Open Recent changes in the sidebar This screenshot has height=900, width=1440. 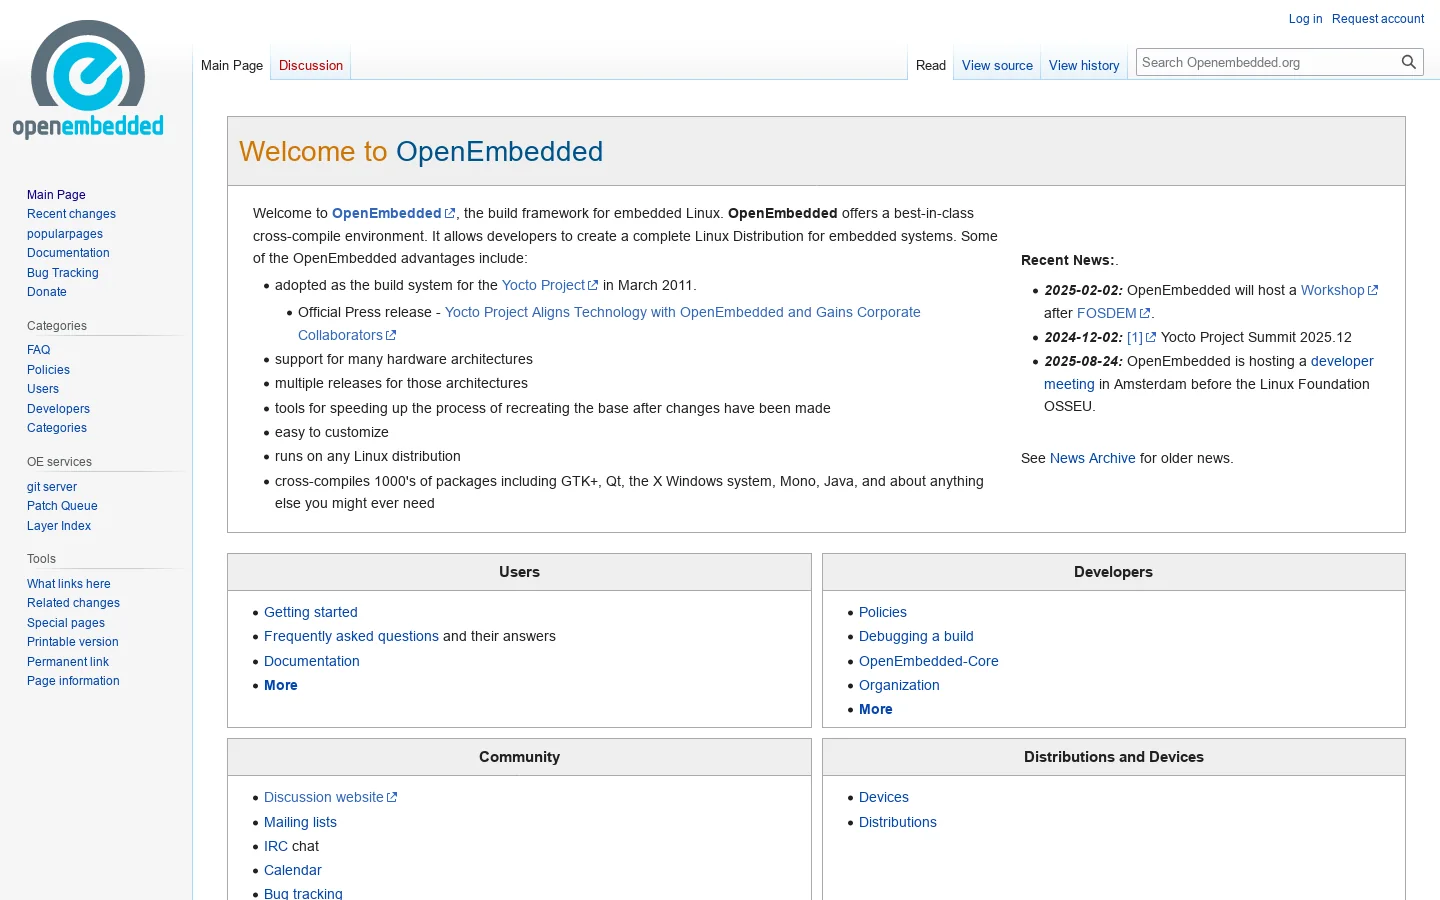tap(71, 214)
